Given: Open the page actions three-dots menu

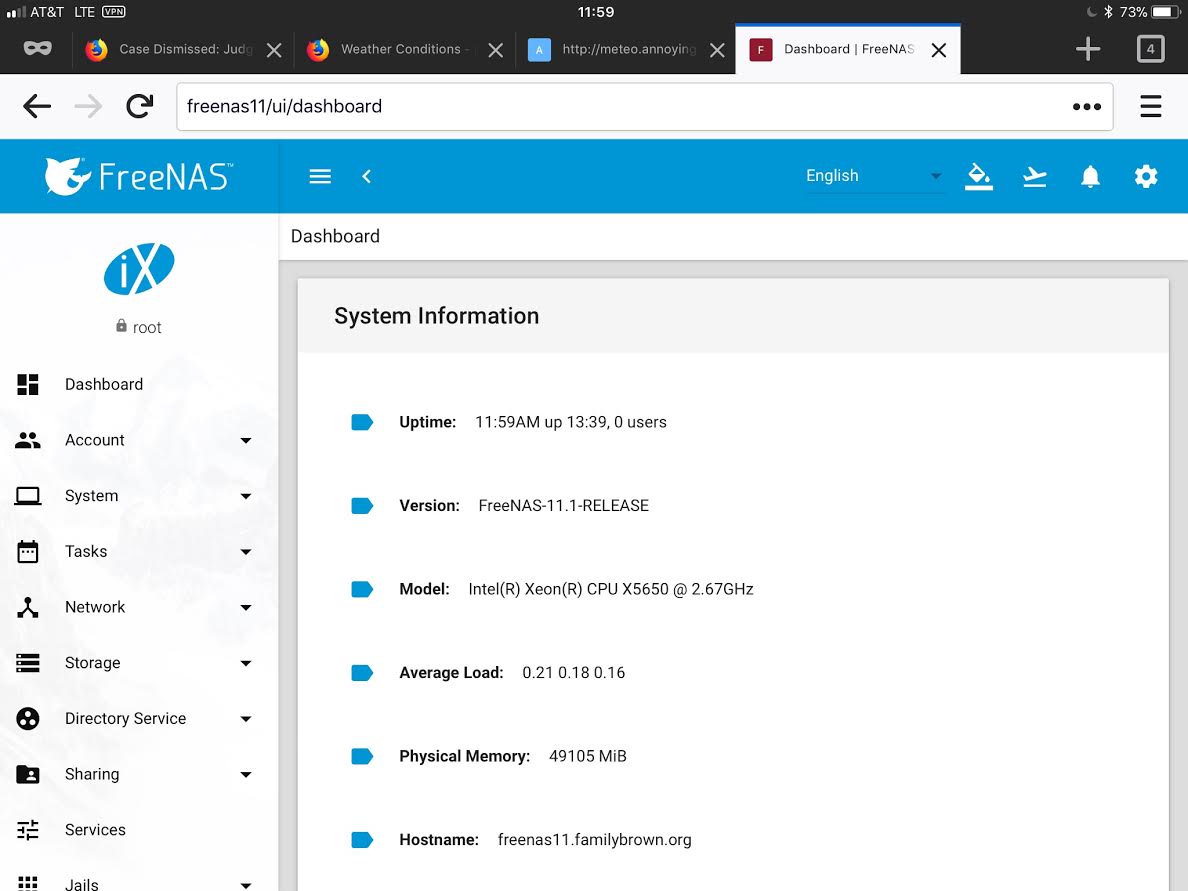Looking at the screenshot, I should (1086, 107).
